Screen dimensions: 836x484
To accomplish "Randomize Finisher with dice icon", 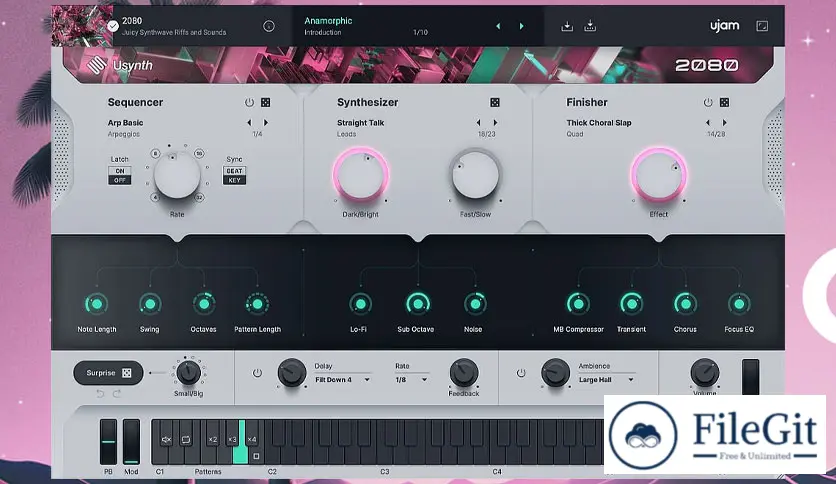I will click(725, 102).
